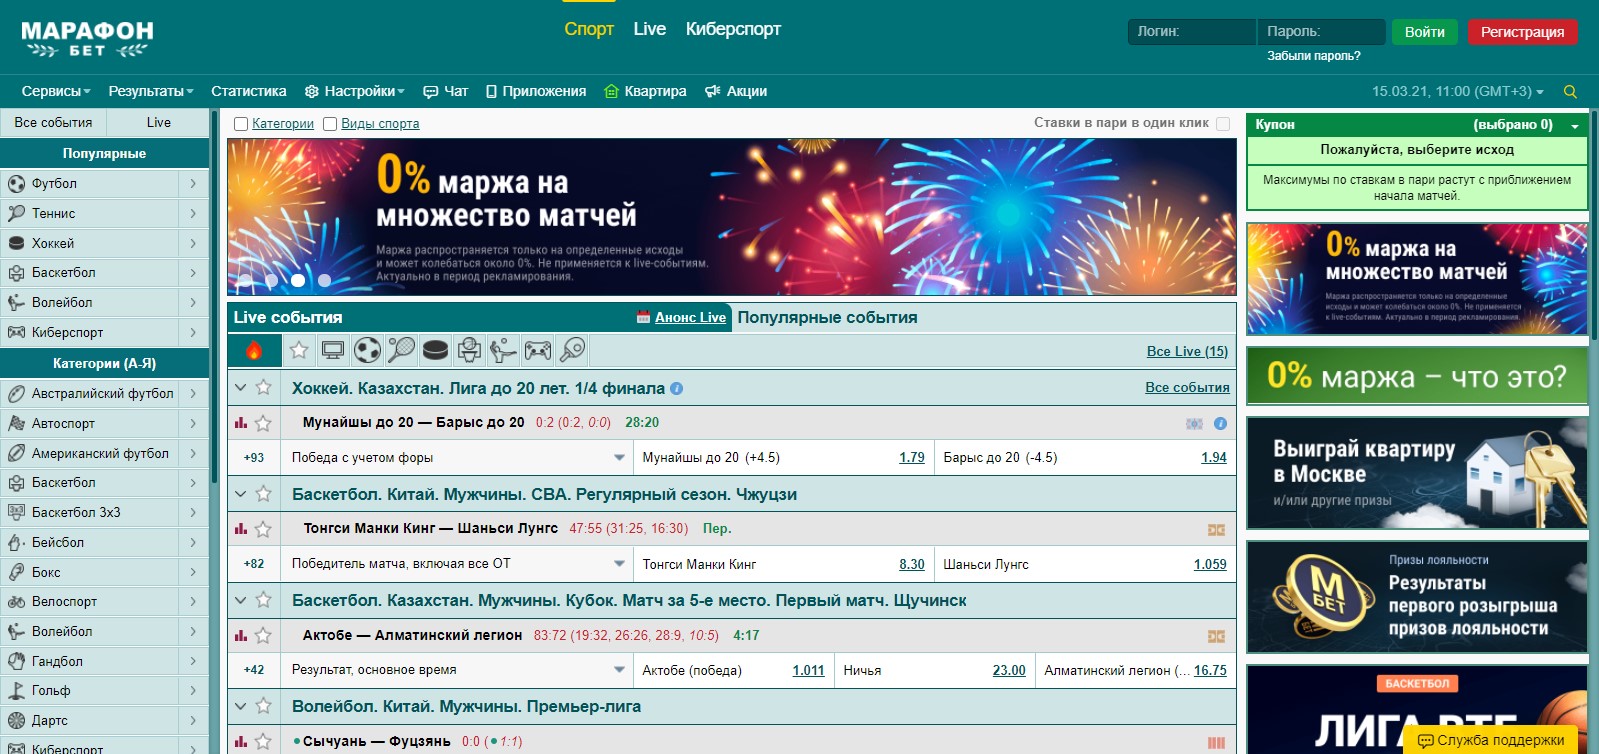1599x754 pixels.
Task: Open info icon next to 1/4 финала
Action: tap(676, 389)
